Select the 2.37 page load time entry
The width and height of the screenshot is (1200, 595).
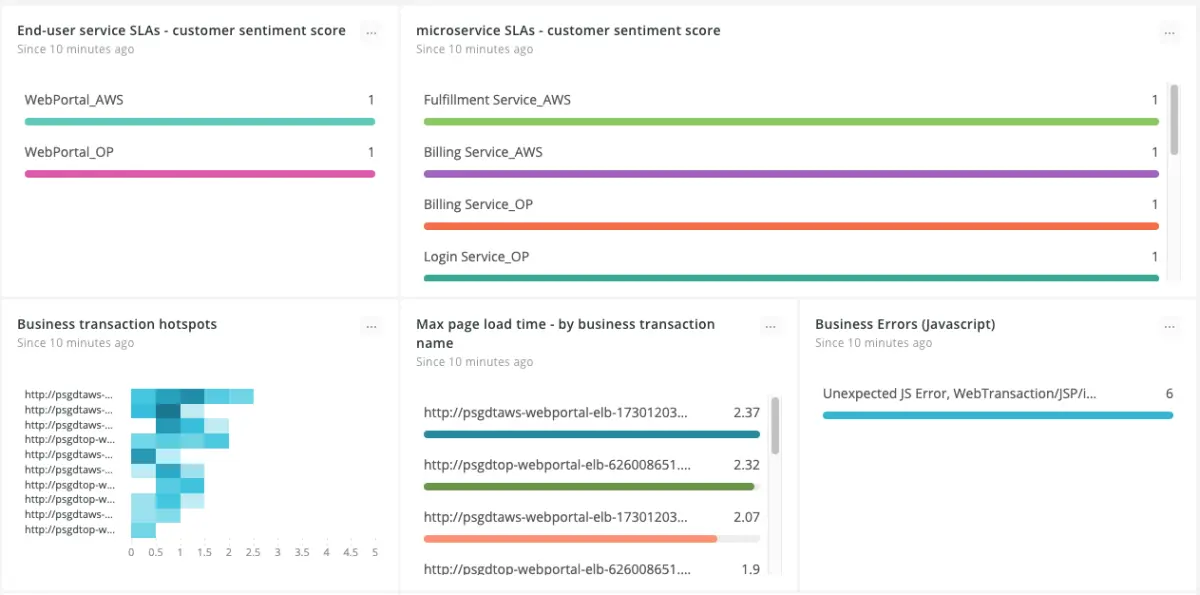pos(592,421)
